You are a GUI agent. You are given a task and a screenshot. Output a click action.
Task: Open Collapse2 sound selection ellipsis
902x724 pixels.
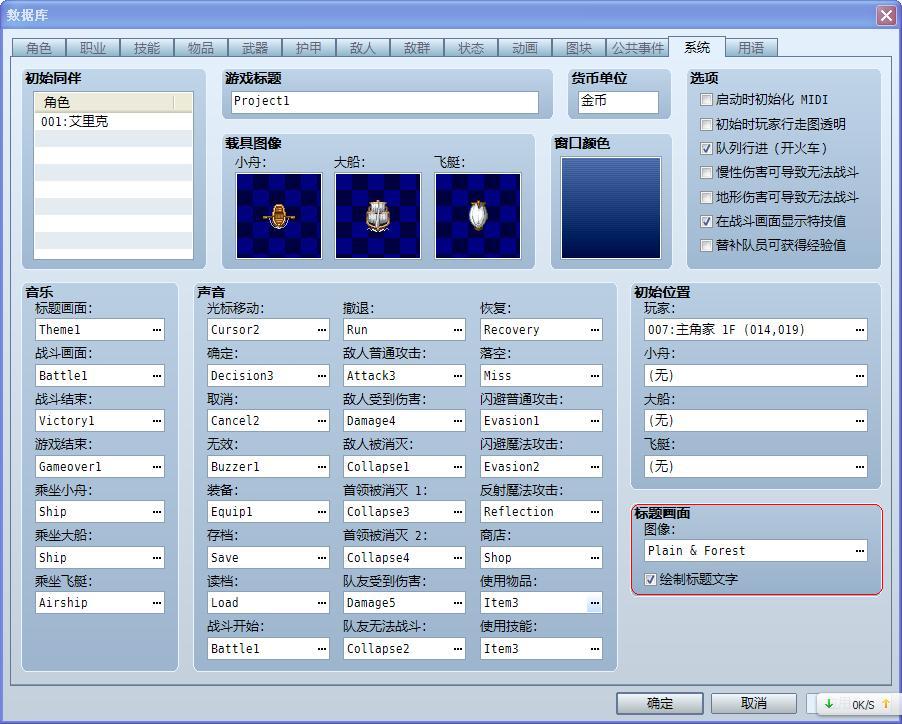(x=457, y=649)
